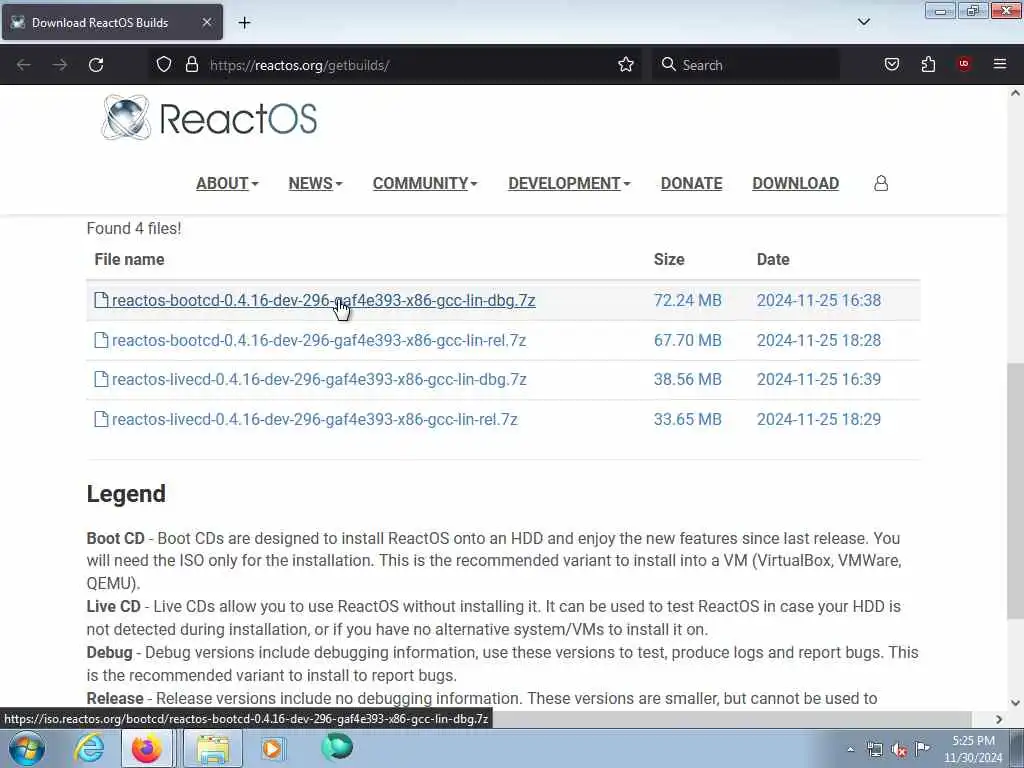
Task: Click date 2024-11-25 16:38
Action: [x=819, y=300]
